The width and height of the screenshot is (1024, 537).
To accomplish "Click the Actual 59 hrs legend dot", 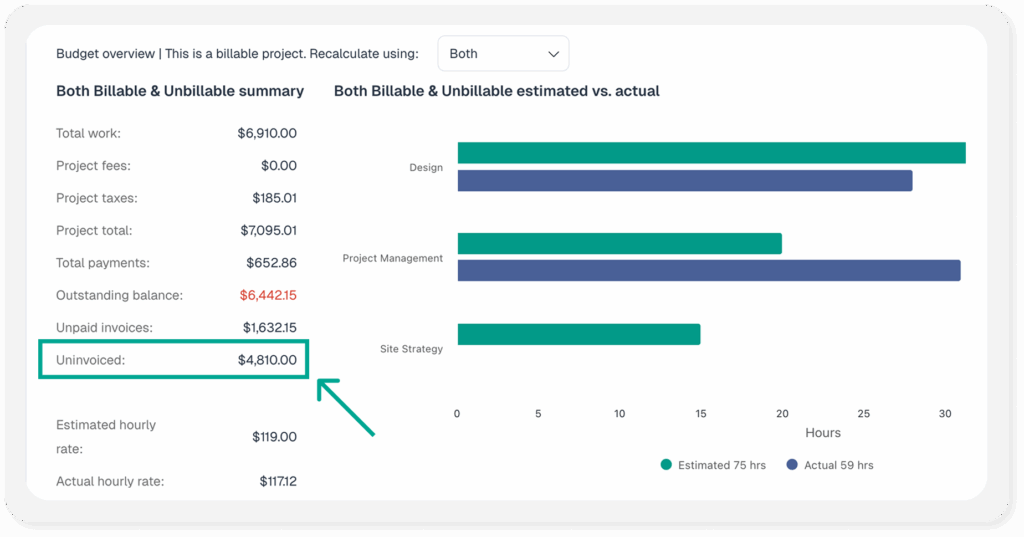I will [x=792, y=465].
